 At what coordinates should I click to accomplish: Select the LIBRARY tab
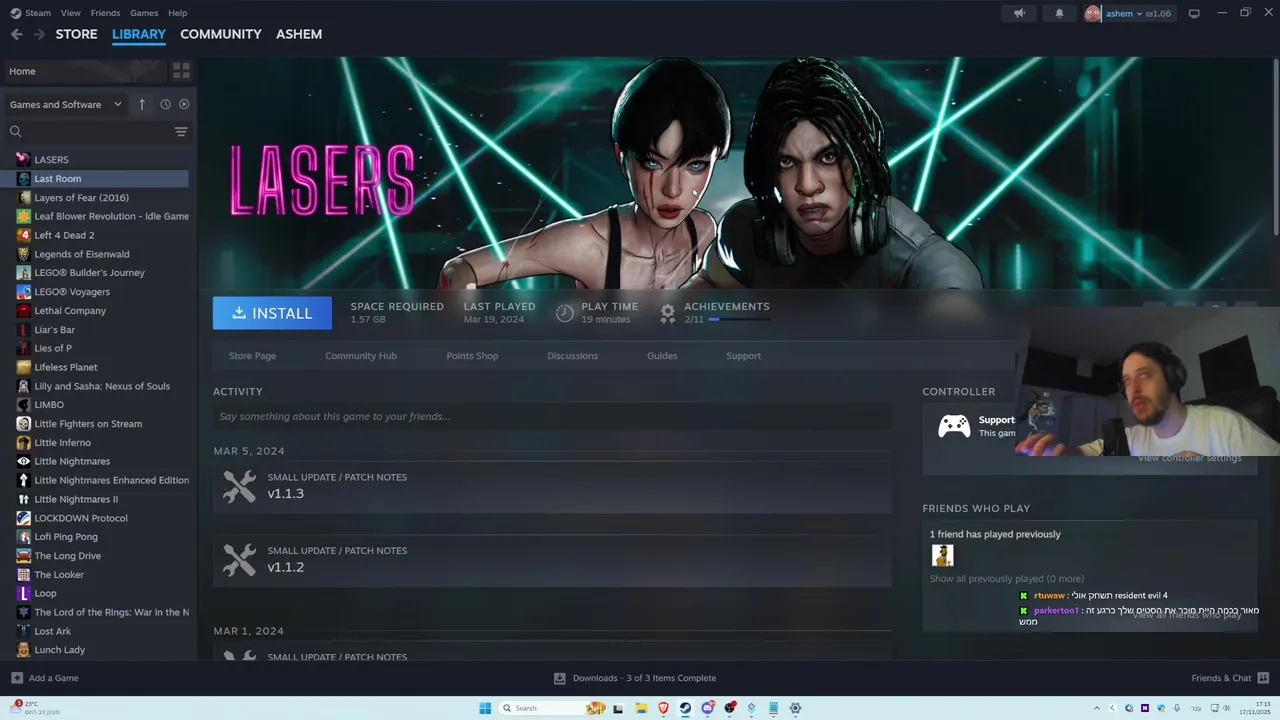[139, 34]
